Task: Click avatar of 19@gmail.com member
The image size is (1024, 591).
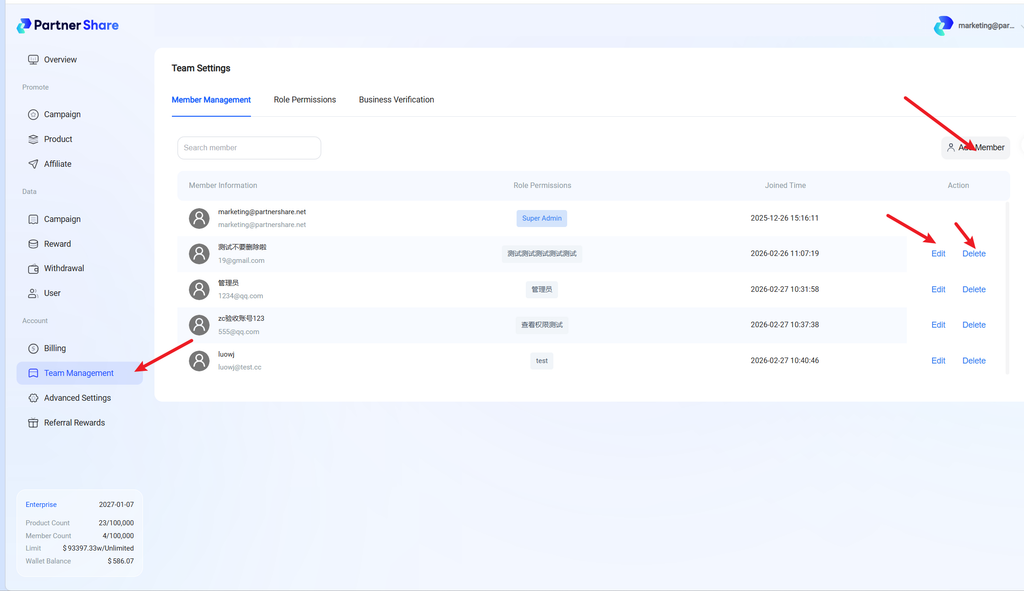Action: 199,253
